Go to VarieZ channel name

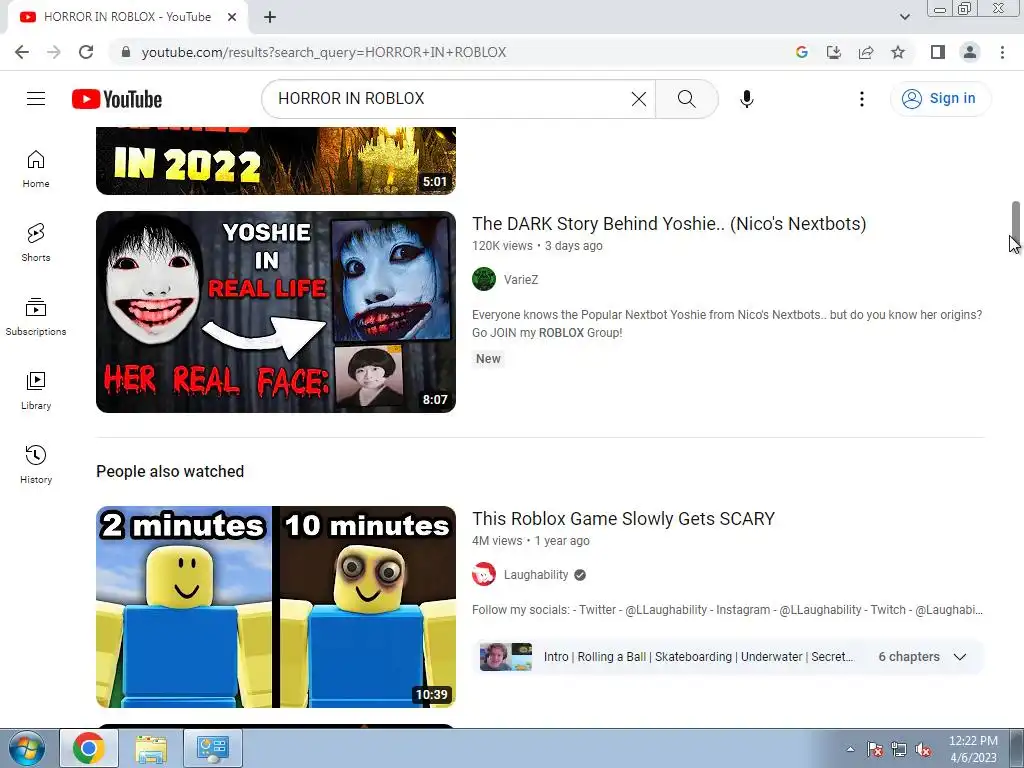coord(520,280)
